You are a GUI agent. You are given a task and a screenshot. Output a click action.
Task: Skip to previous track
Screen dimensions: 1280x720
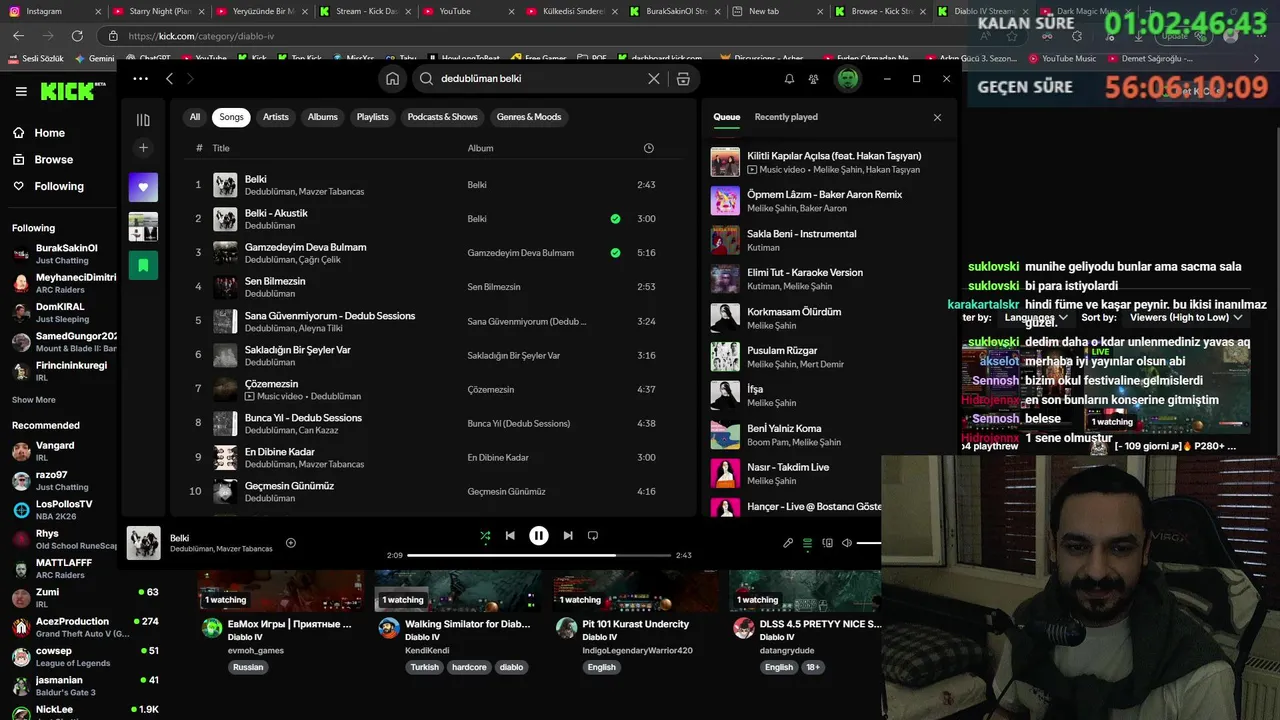510,535
